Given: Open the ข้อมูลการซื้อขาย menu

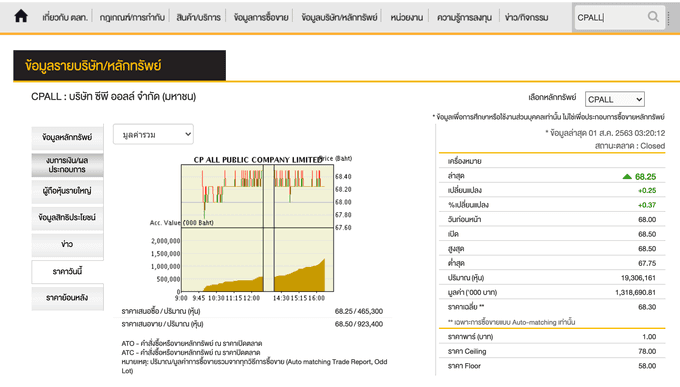Looking at the screenshot, I should coord(261,17).
